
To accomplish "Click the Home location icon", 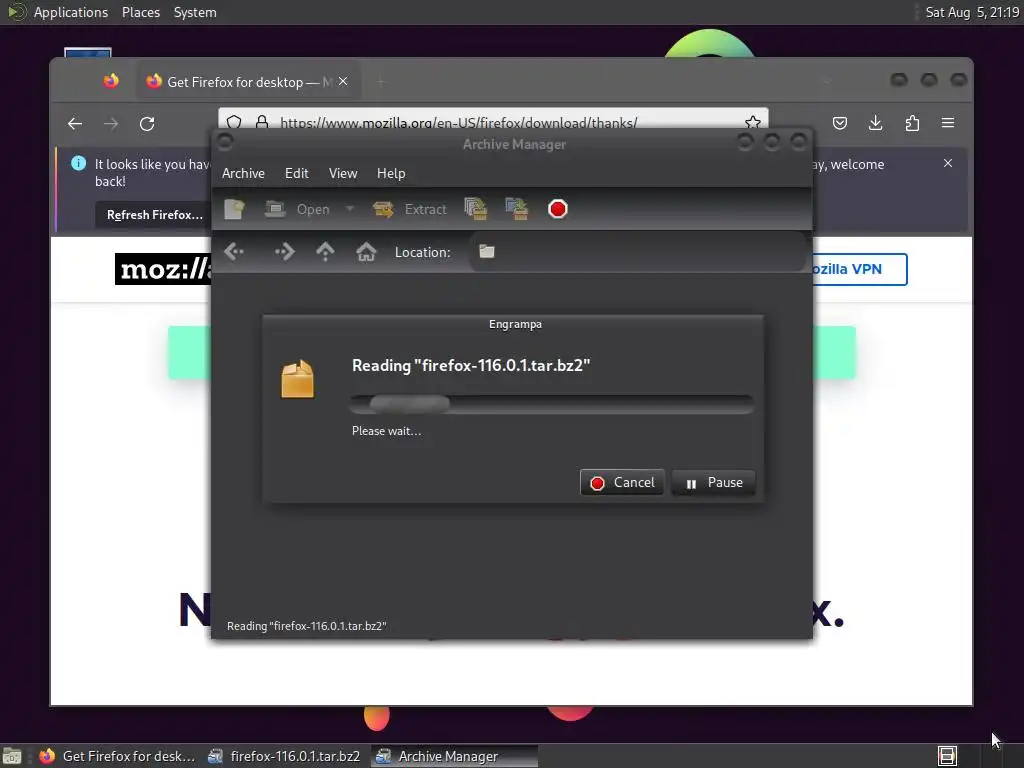I will pyautogui.click(x=366, y=251).
